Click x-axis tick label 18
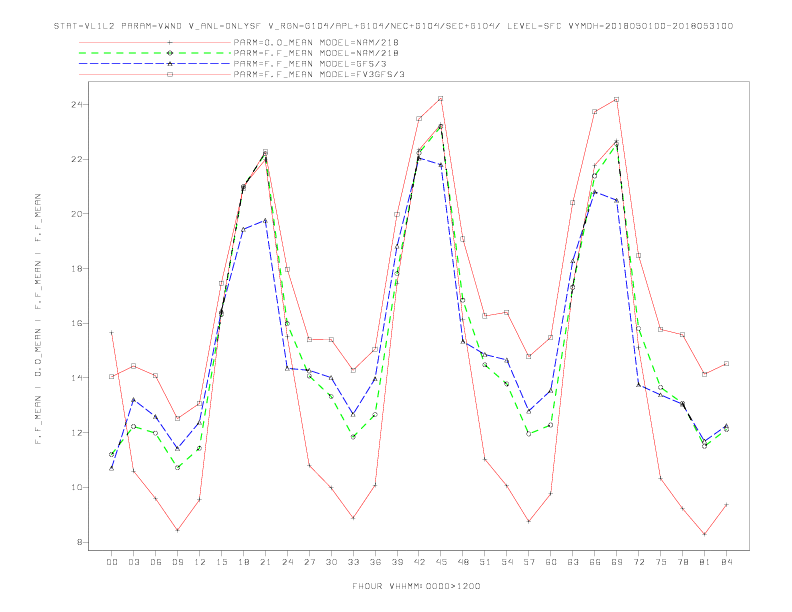The width and height of the screenshot is (792, 612). tap(243, 562)
